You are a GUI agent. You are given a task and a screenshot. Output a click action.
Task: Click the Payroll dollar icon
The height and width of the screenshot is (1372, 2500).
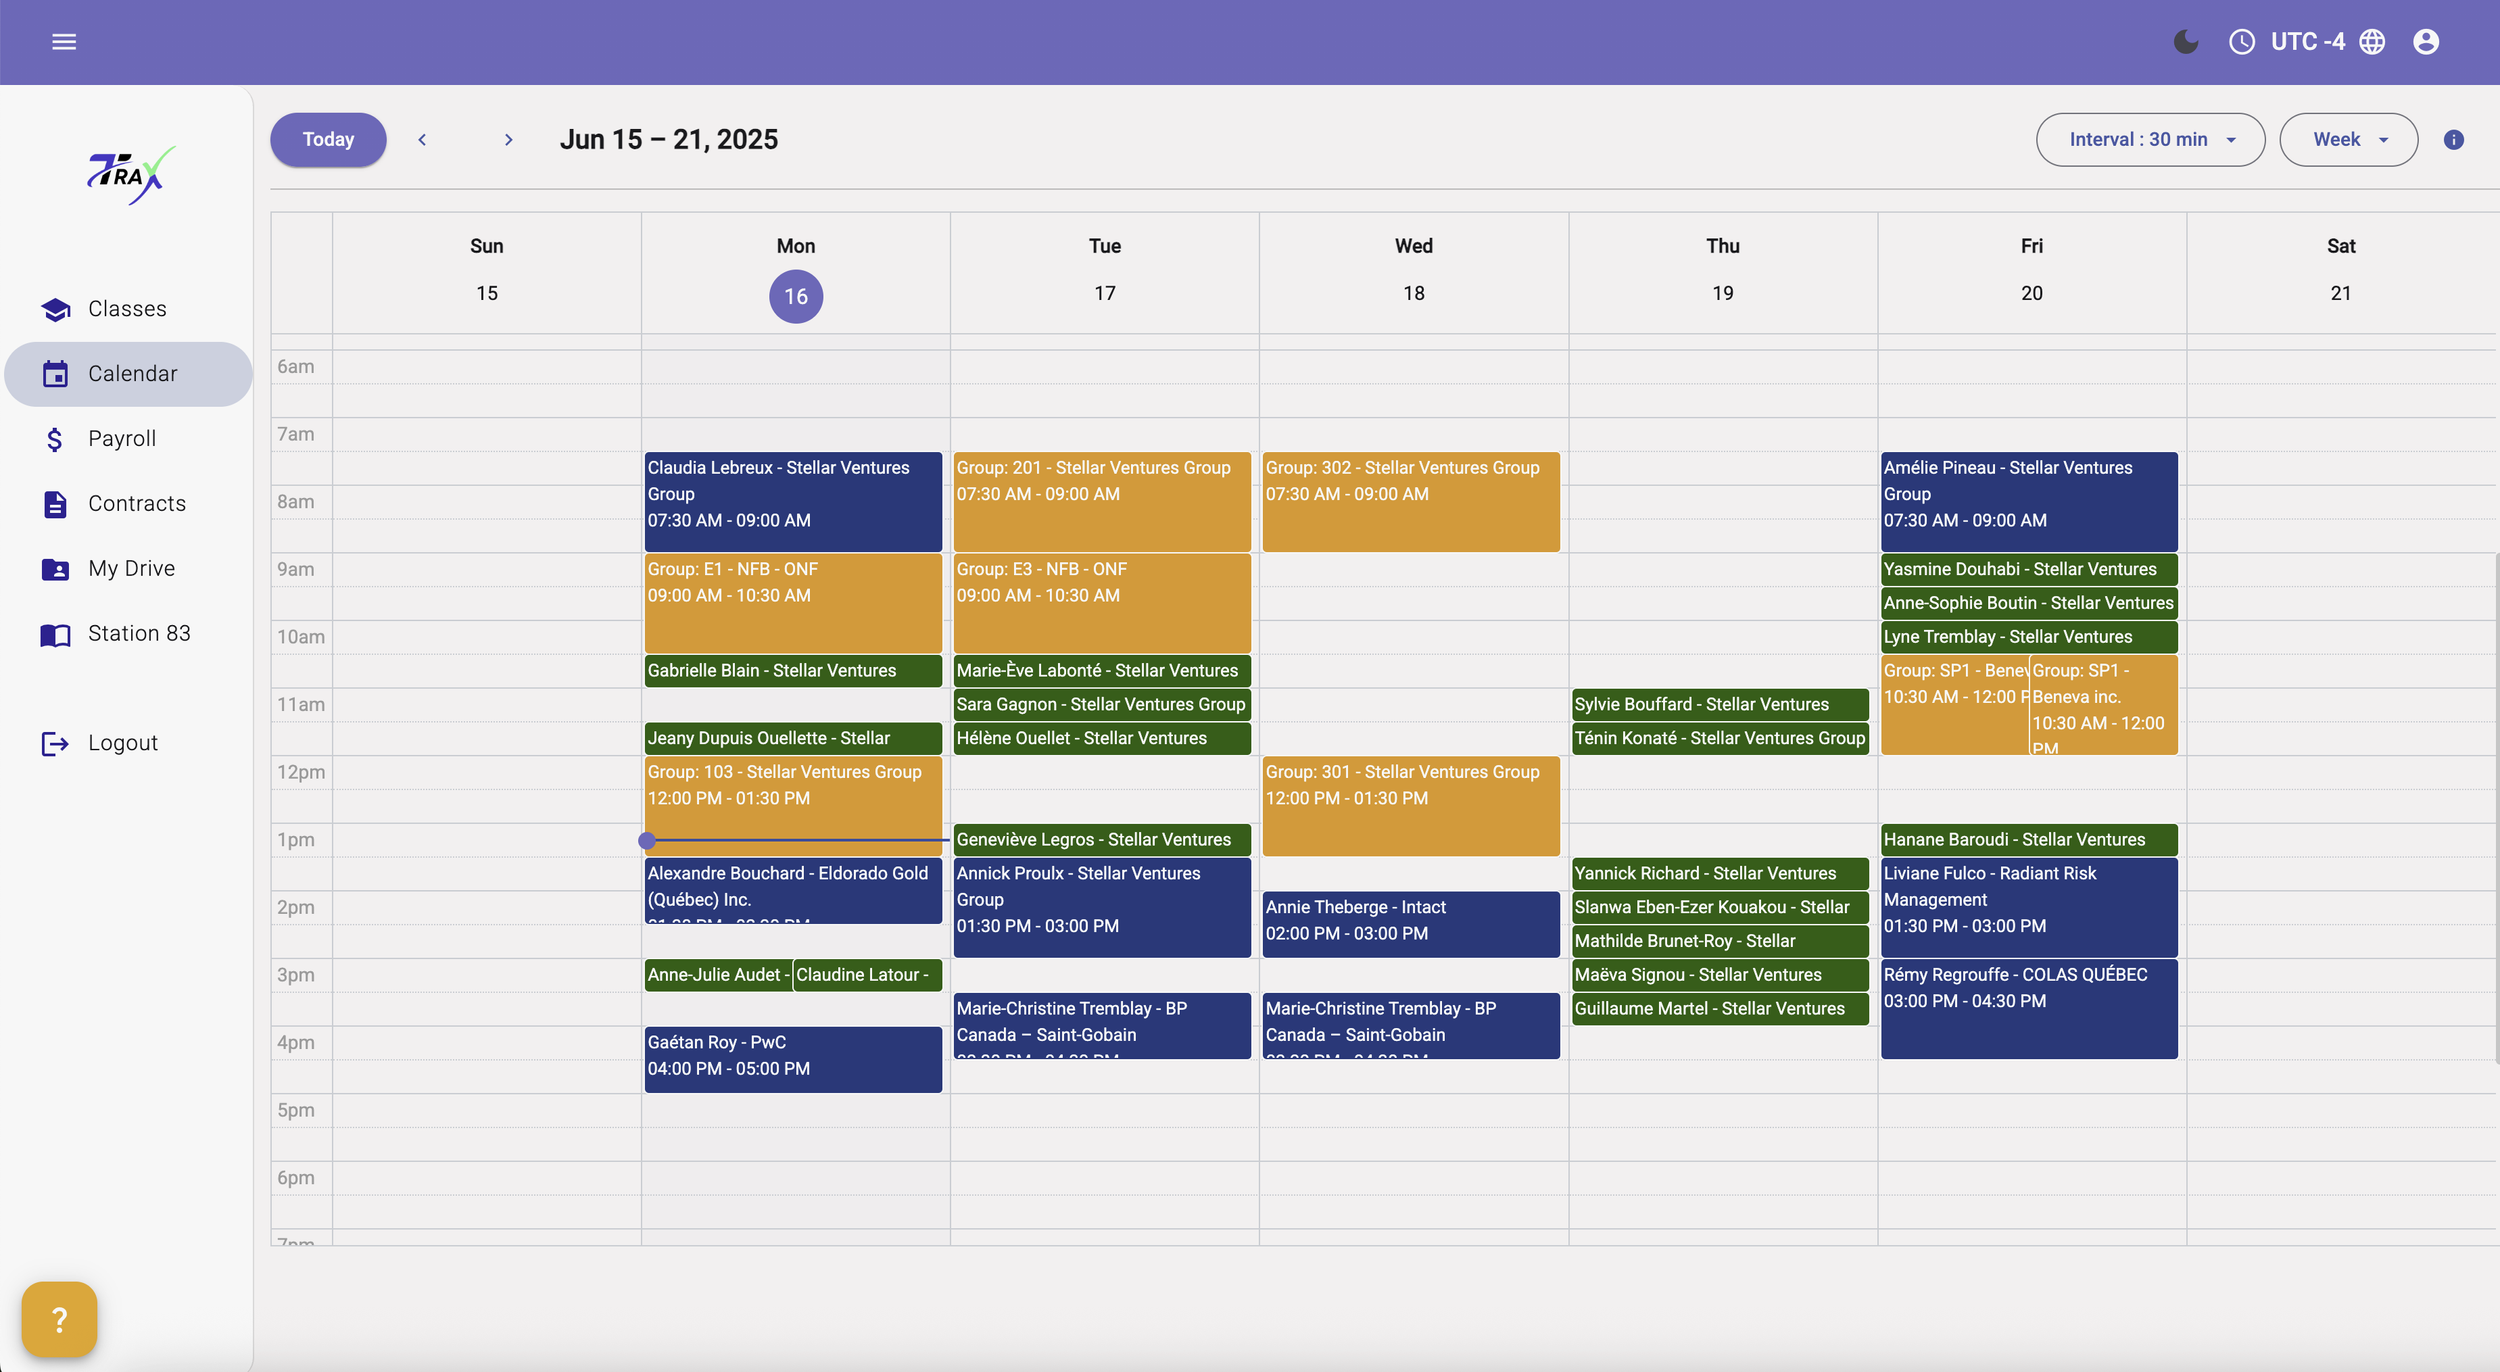55,439
